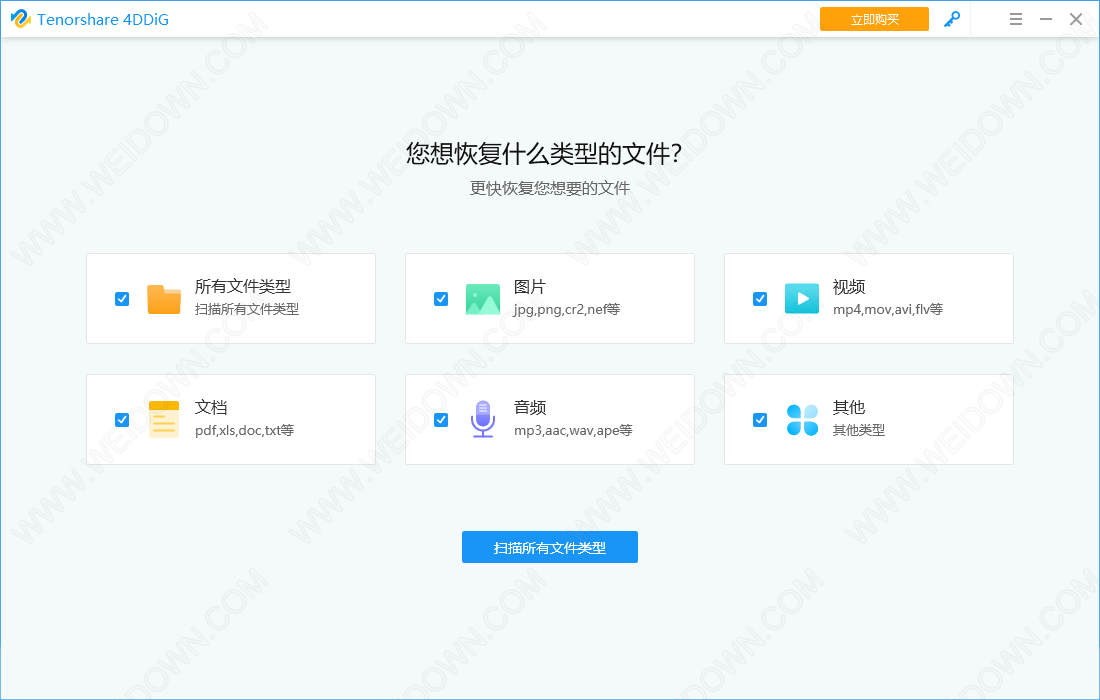Click the blue video play icon

pos(802,299)
